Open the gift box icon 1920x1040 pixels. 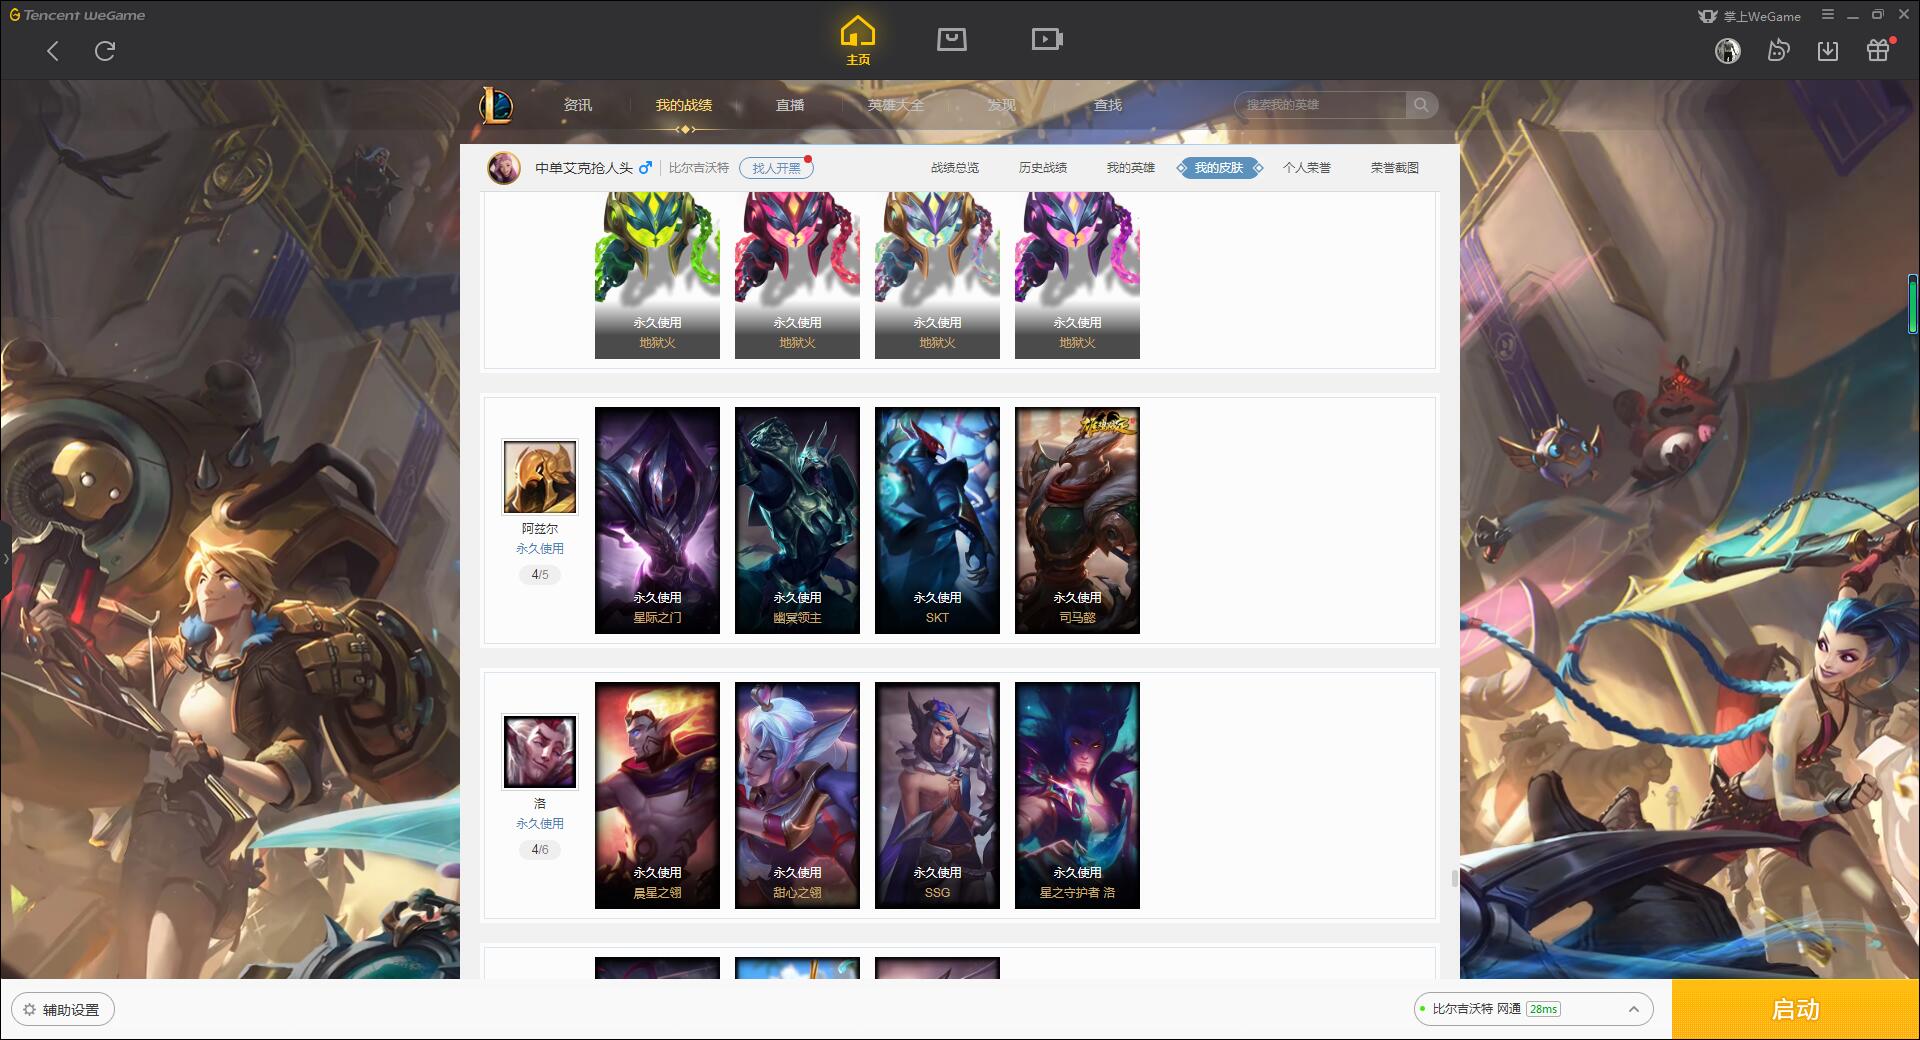[1879, 50]
